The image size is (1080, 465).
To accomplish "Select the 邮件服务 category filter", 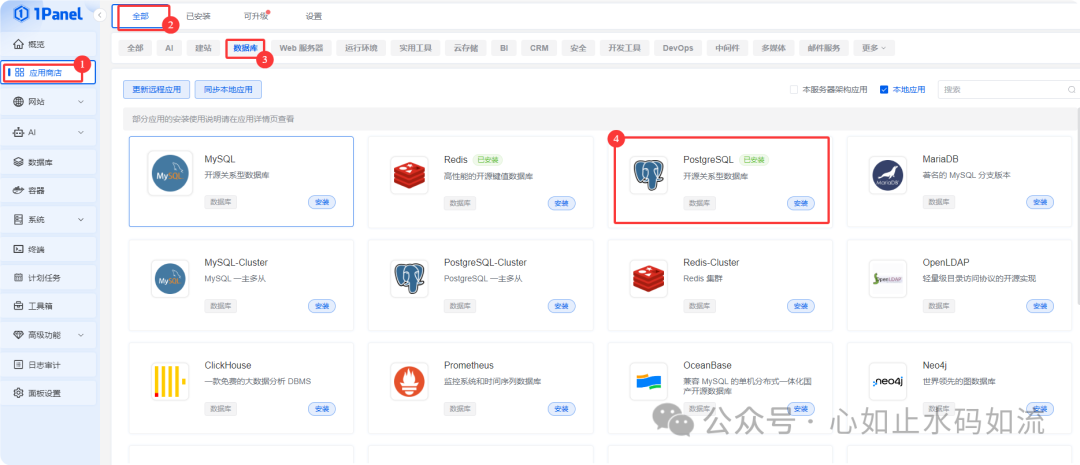I will (823, 48).
